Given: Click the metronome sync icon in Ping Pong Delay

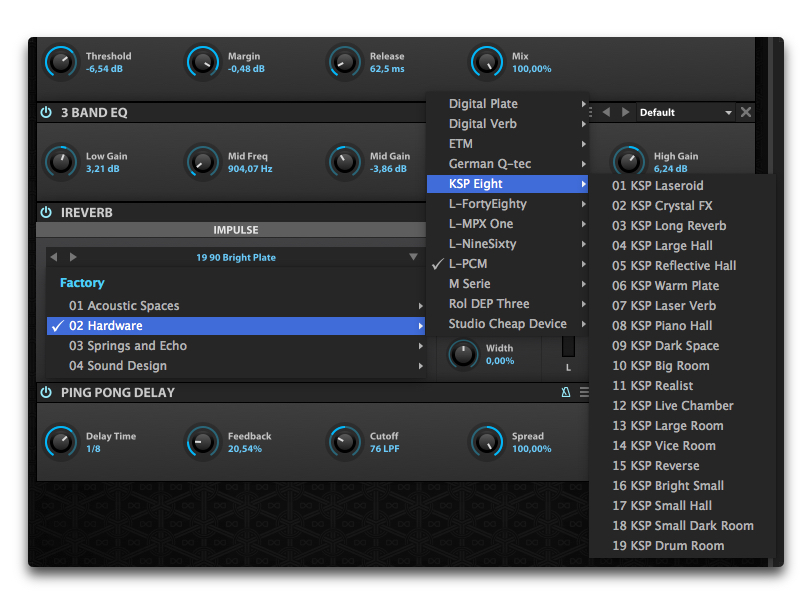Looking at the screenshot, I should click(566, 392).
